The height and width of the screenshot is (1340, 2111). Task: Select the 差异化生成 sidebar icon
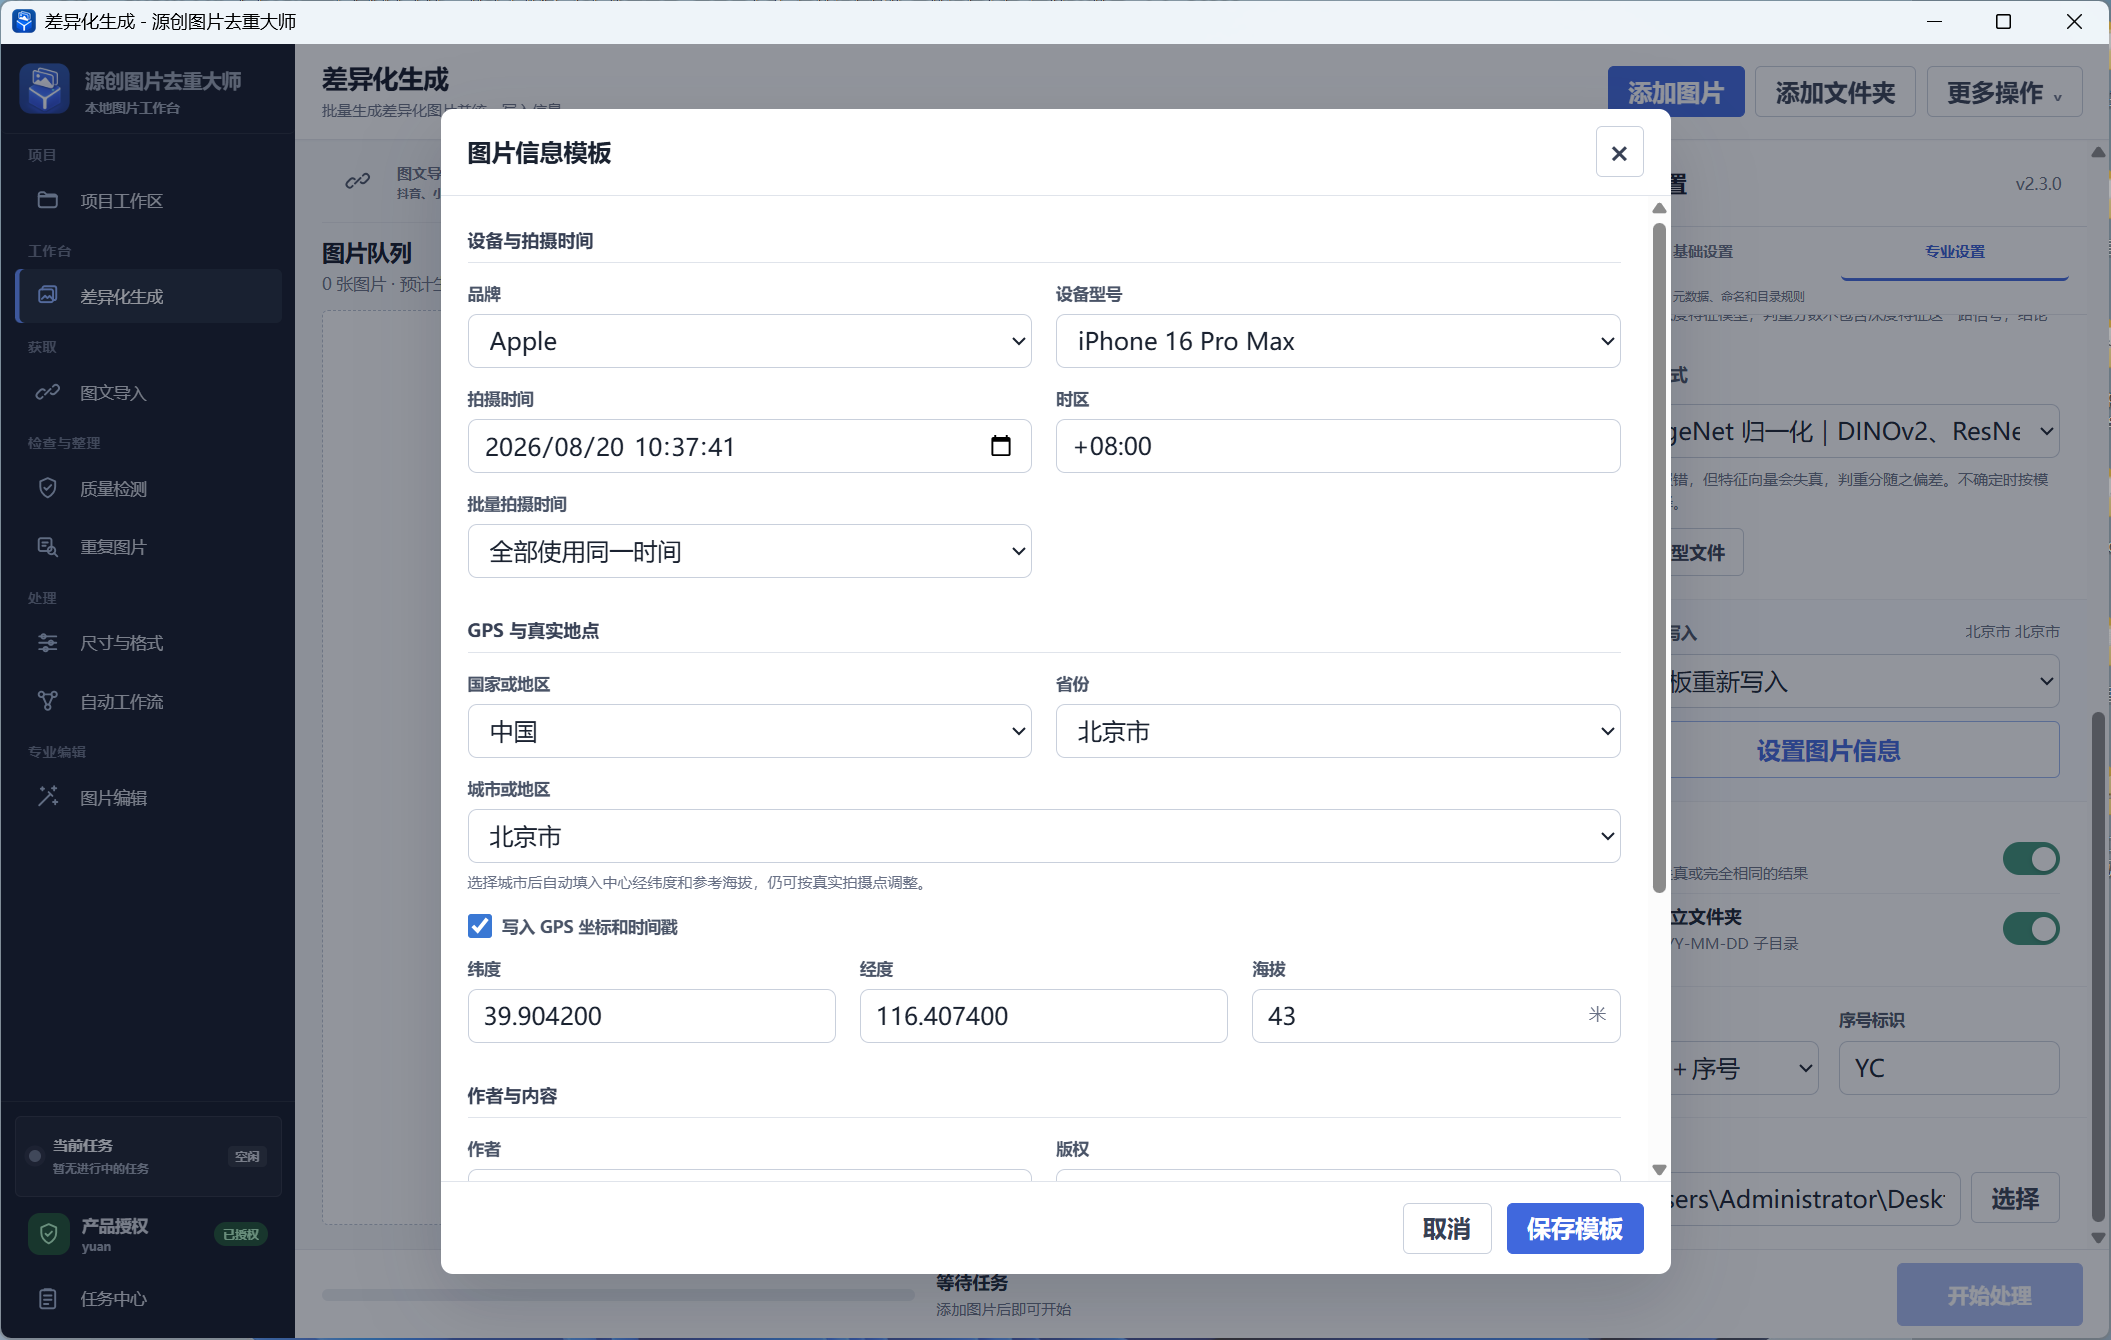tap(47, 295)
